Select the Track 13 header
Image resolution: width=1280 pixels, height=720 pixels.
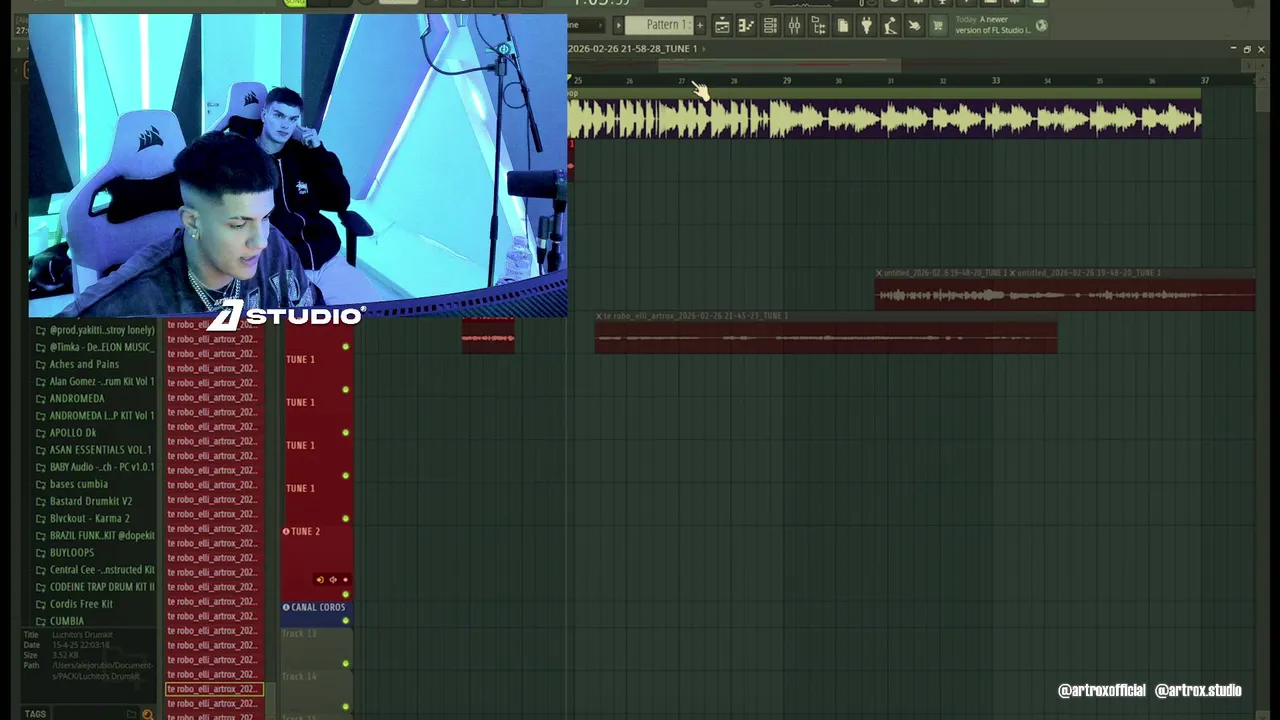[x=317, y=648]
